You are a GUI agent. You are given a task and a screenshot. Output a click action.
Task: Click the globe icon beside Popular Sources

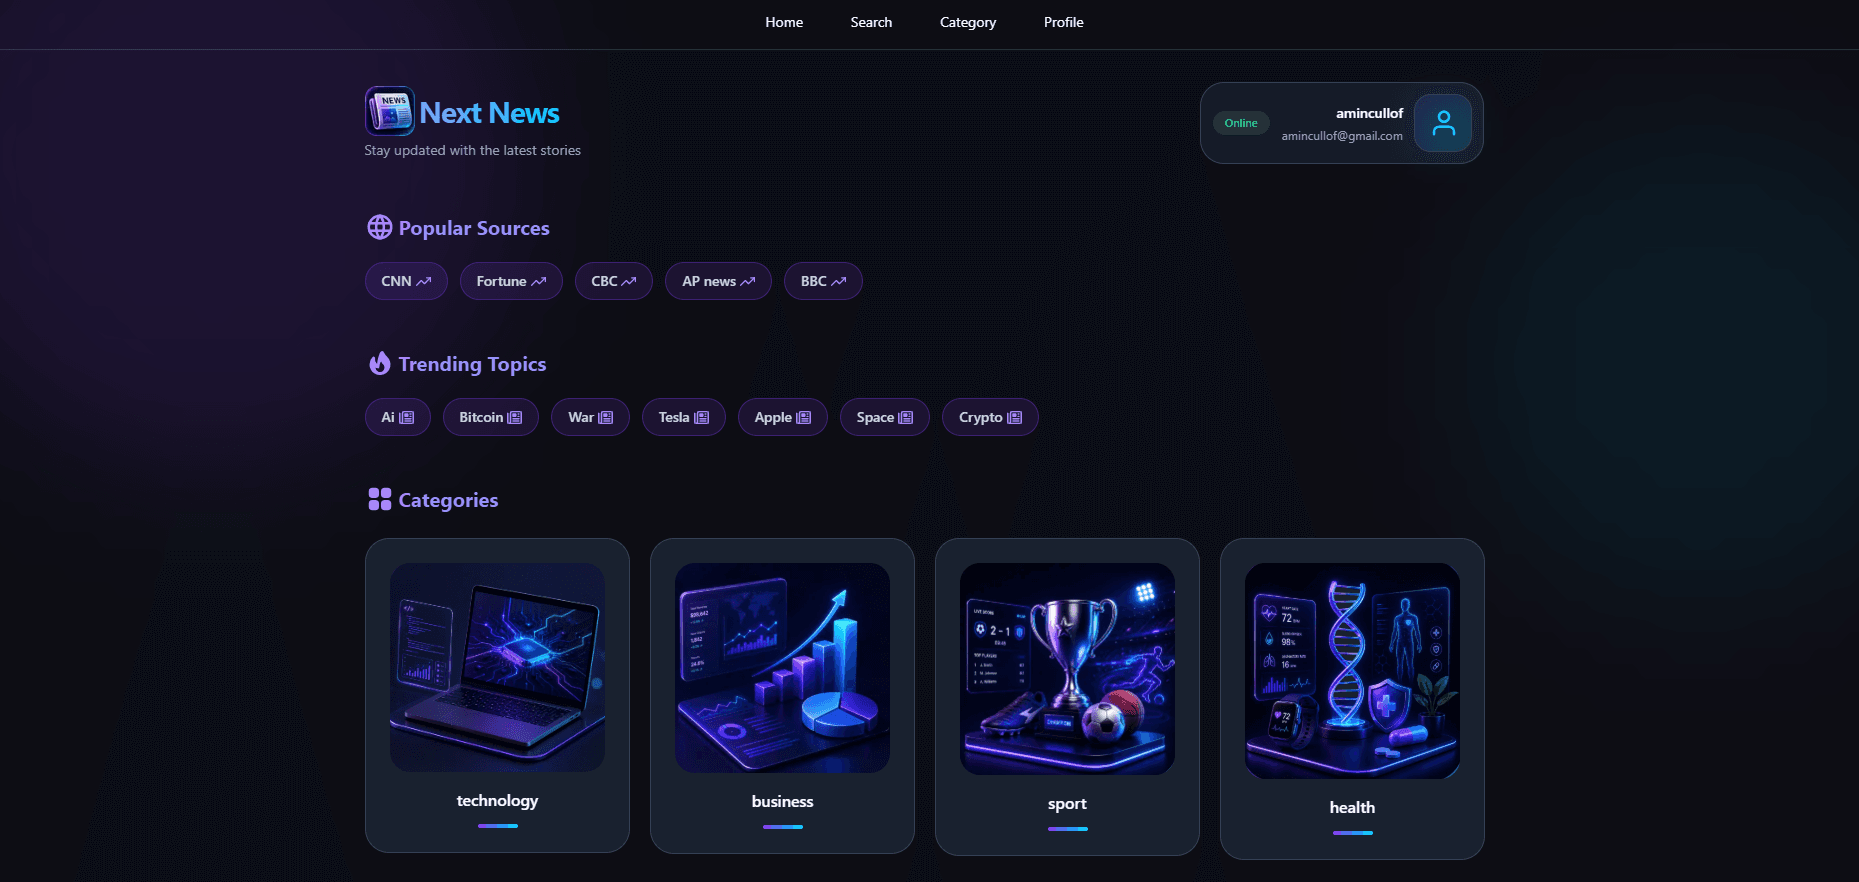380,227
